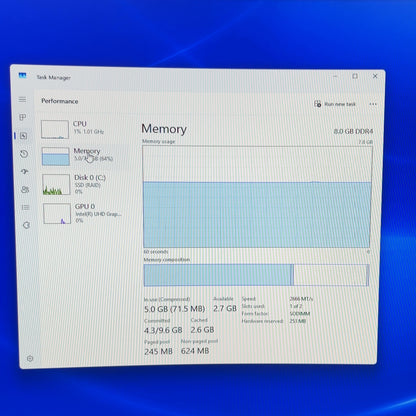Viewport: 416px width, 416px height.
Task: Open the App history page icon
Action: pos(24,154)
